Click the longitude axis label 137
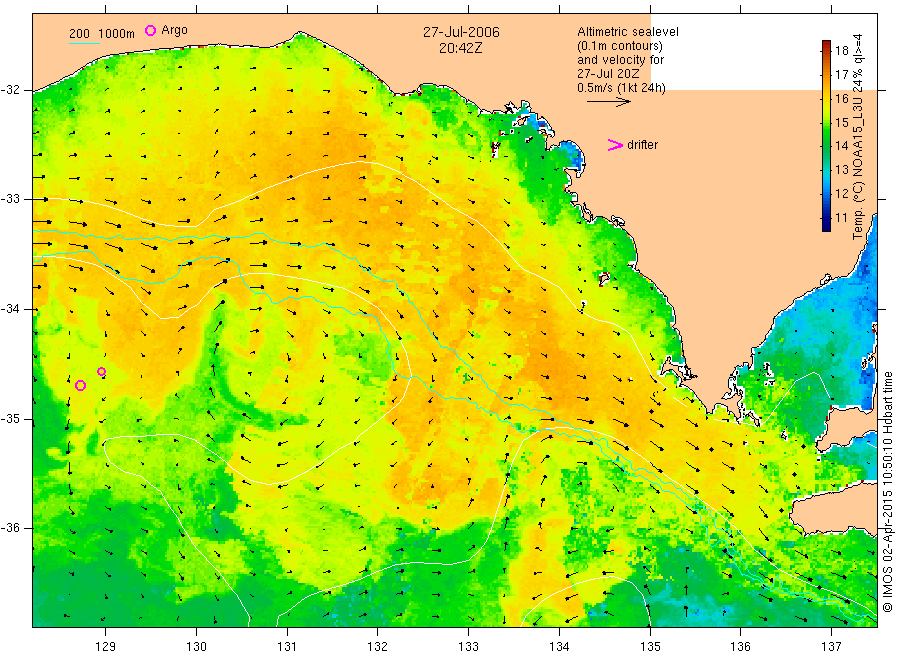The image size is (900, 660). (x=831, y=647)
